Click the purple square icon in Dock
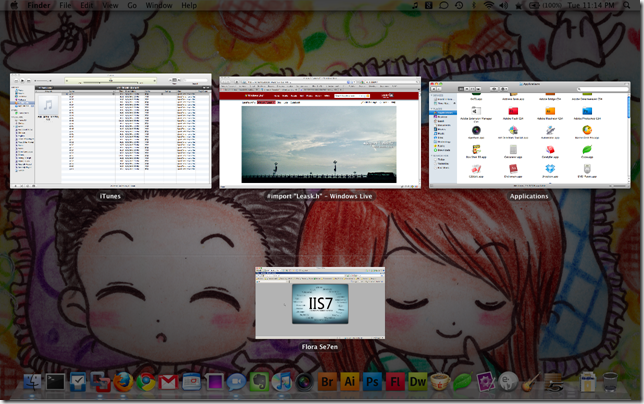Image resolution: width=644 pixels, height=404 pixels. click(214, 382)
